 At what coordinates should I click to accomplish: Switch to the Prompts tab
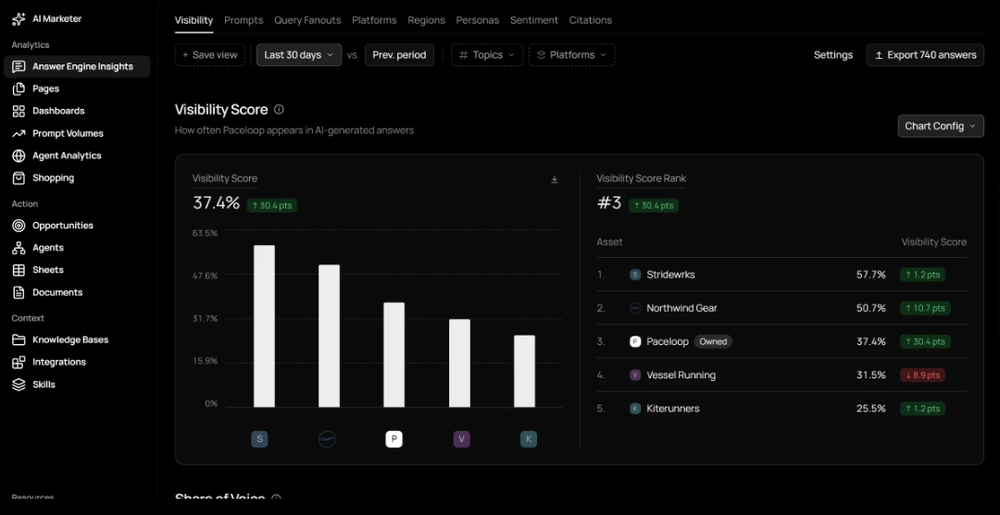244,20
